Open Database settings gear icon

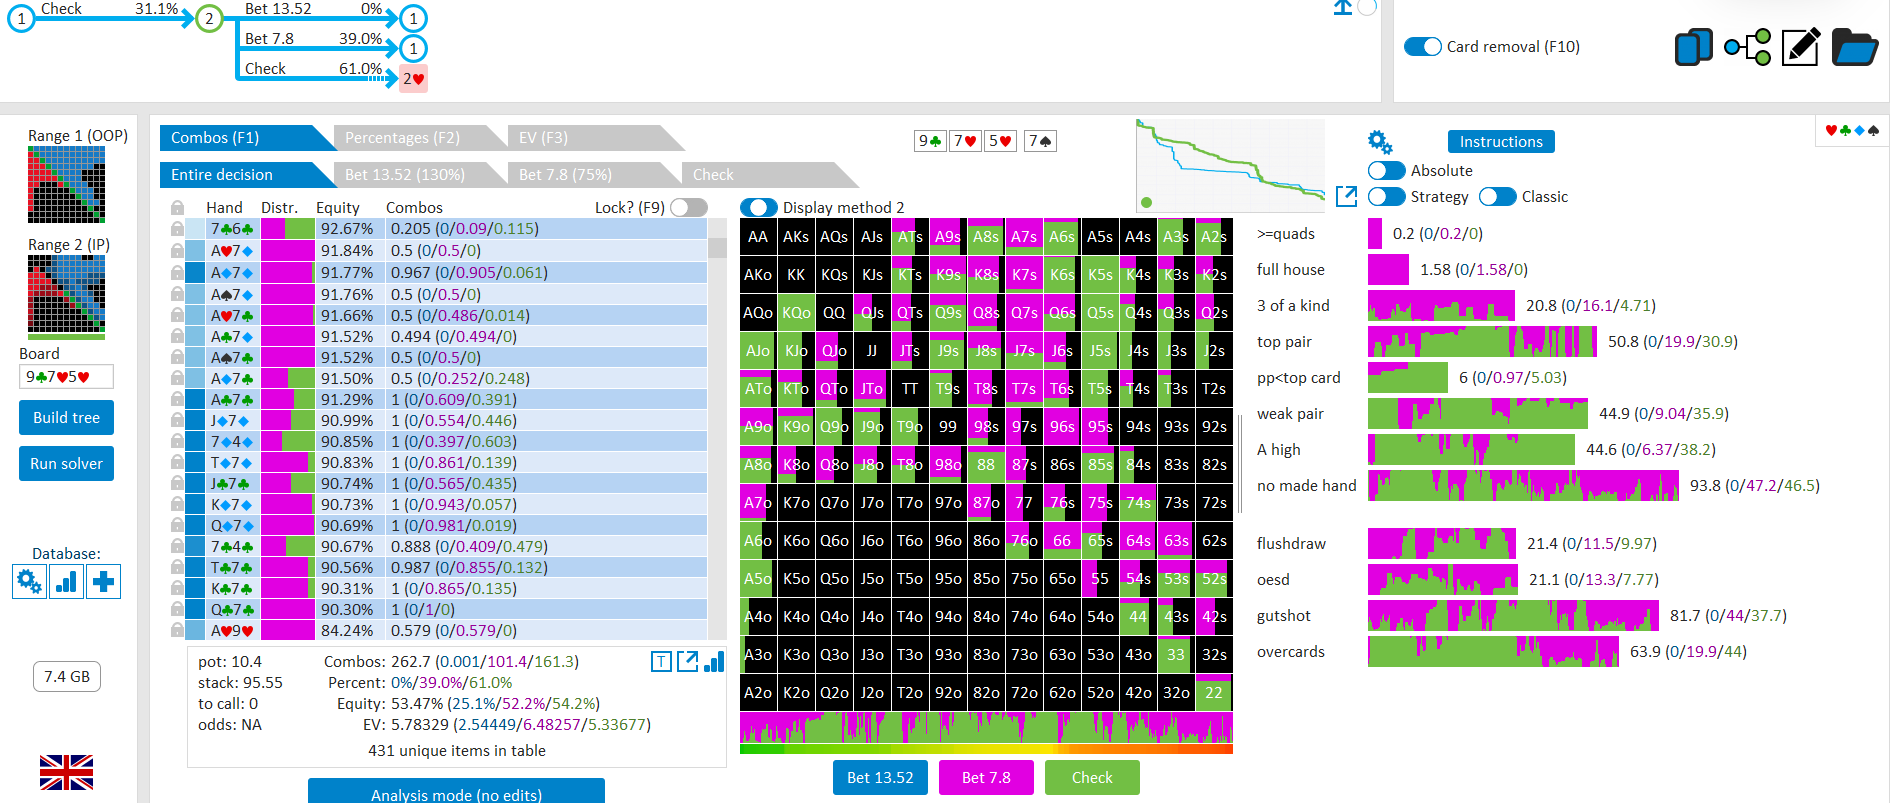tap(29, 581)
